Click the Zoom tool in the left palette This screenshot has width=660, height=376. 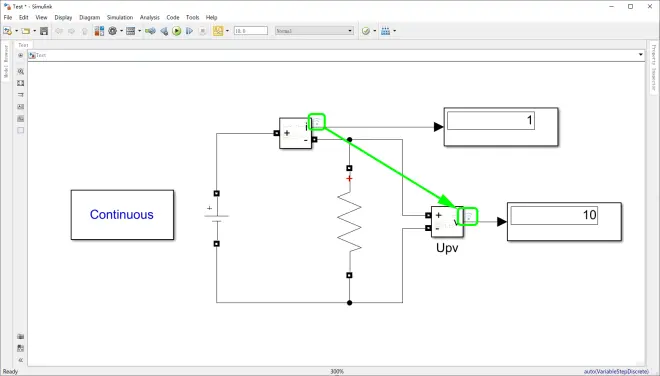pyautogui.click(x=21, y=72)
